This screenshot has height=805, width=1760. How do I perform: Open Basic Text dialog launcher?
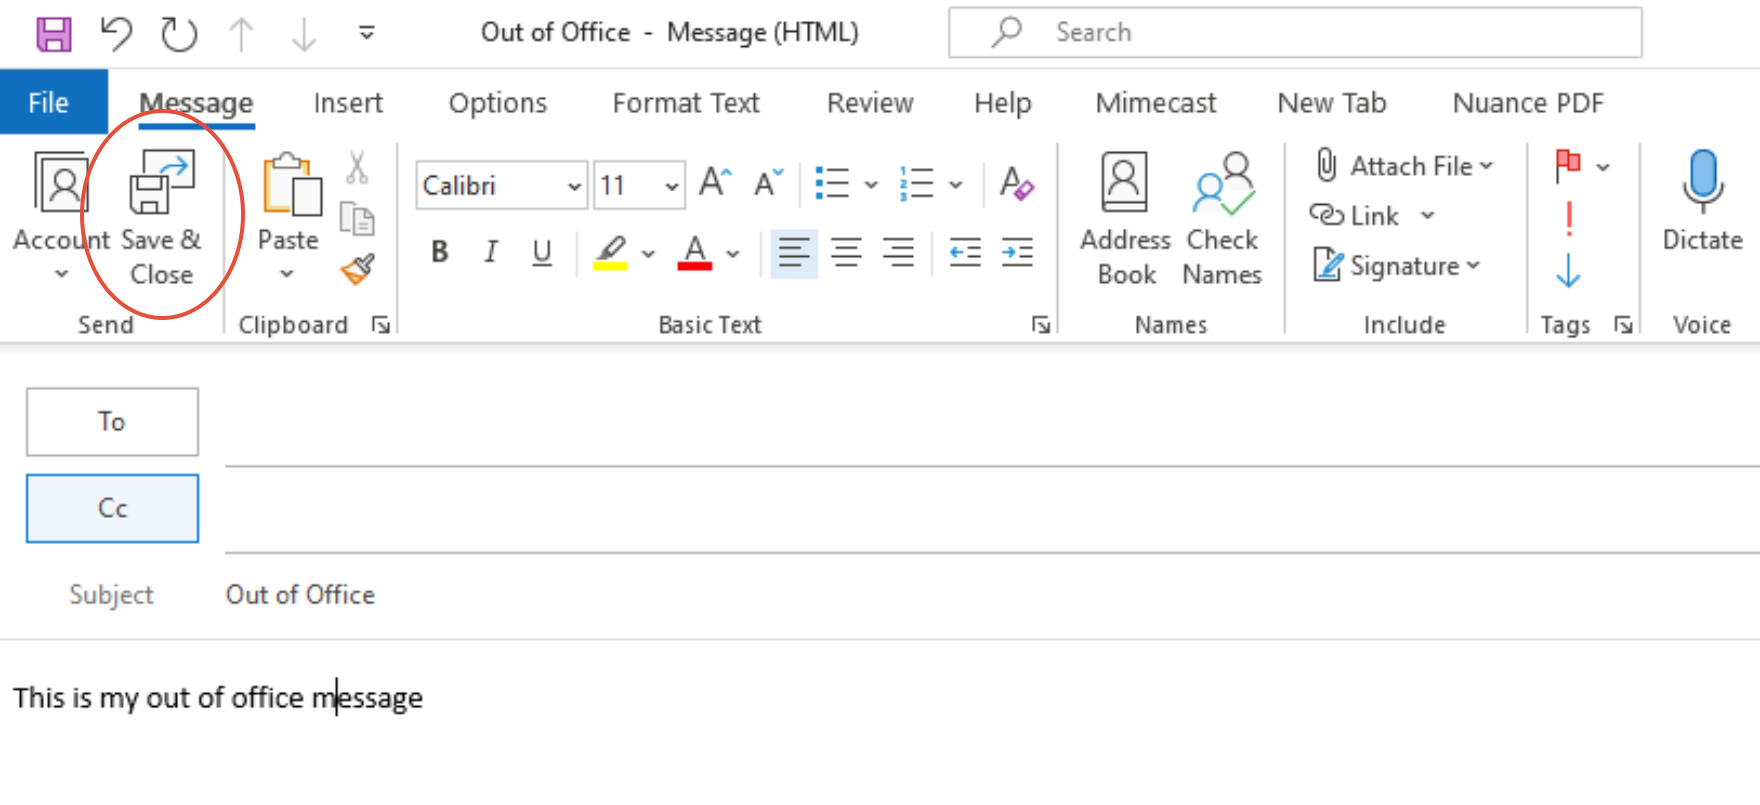point(1041,324)
